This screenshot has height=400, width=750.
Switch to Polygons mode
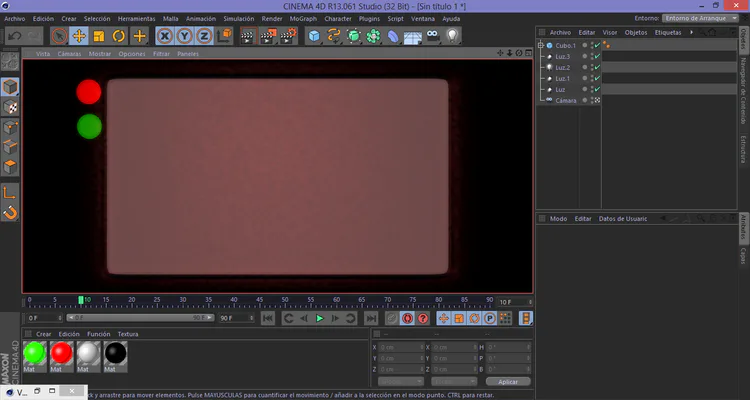click(10, 167)
